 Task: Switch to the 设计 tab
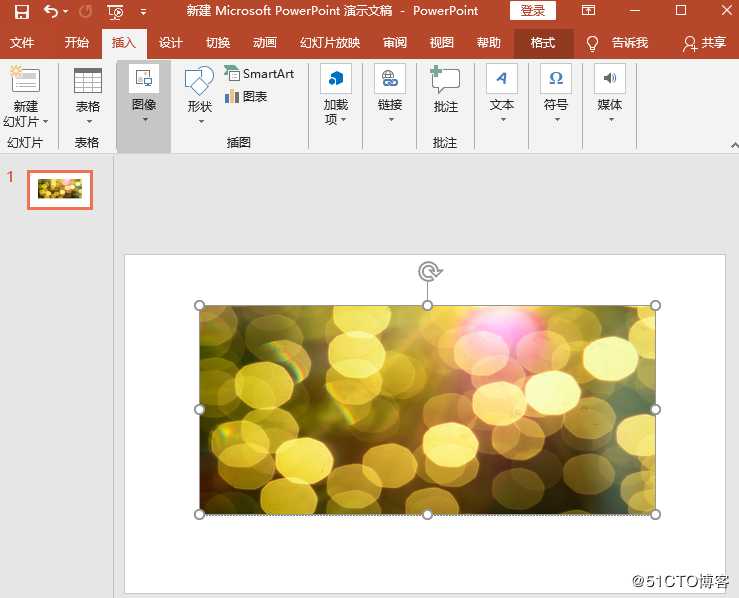pos(171,43)
